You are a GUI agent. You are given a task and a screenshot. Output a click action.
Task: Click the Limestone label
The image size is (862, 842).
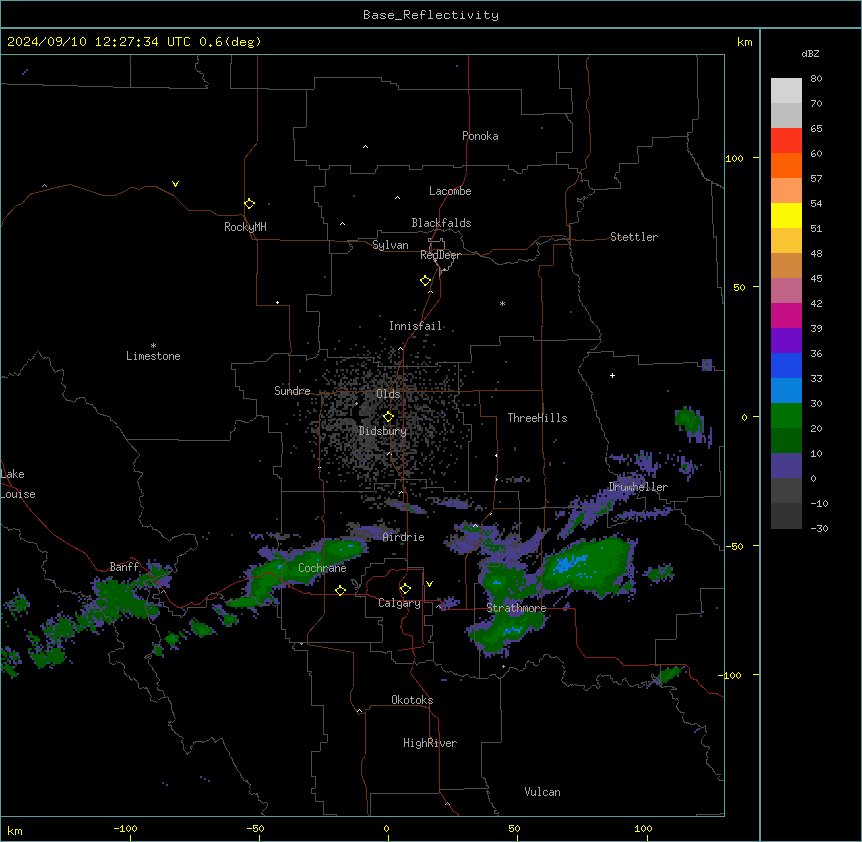click(x=153, y=356)
